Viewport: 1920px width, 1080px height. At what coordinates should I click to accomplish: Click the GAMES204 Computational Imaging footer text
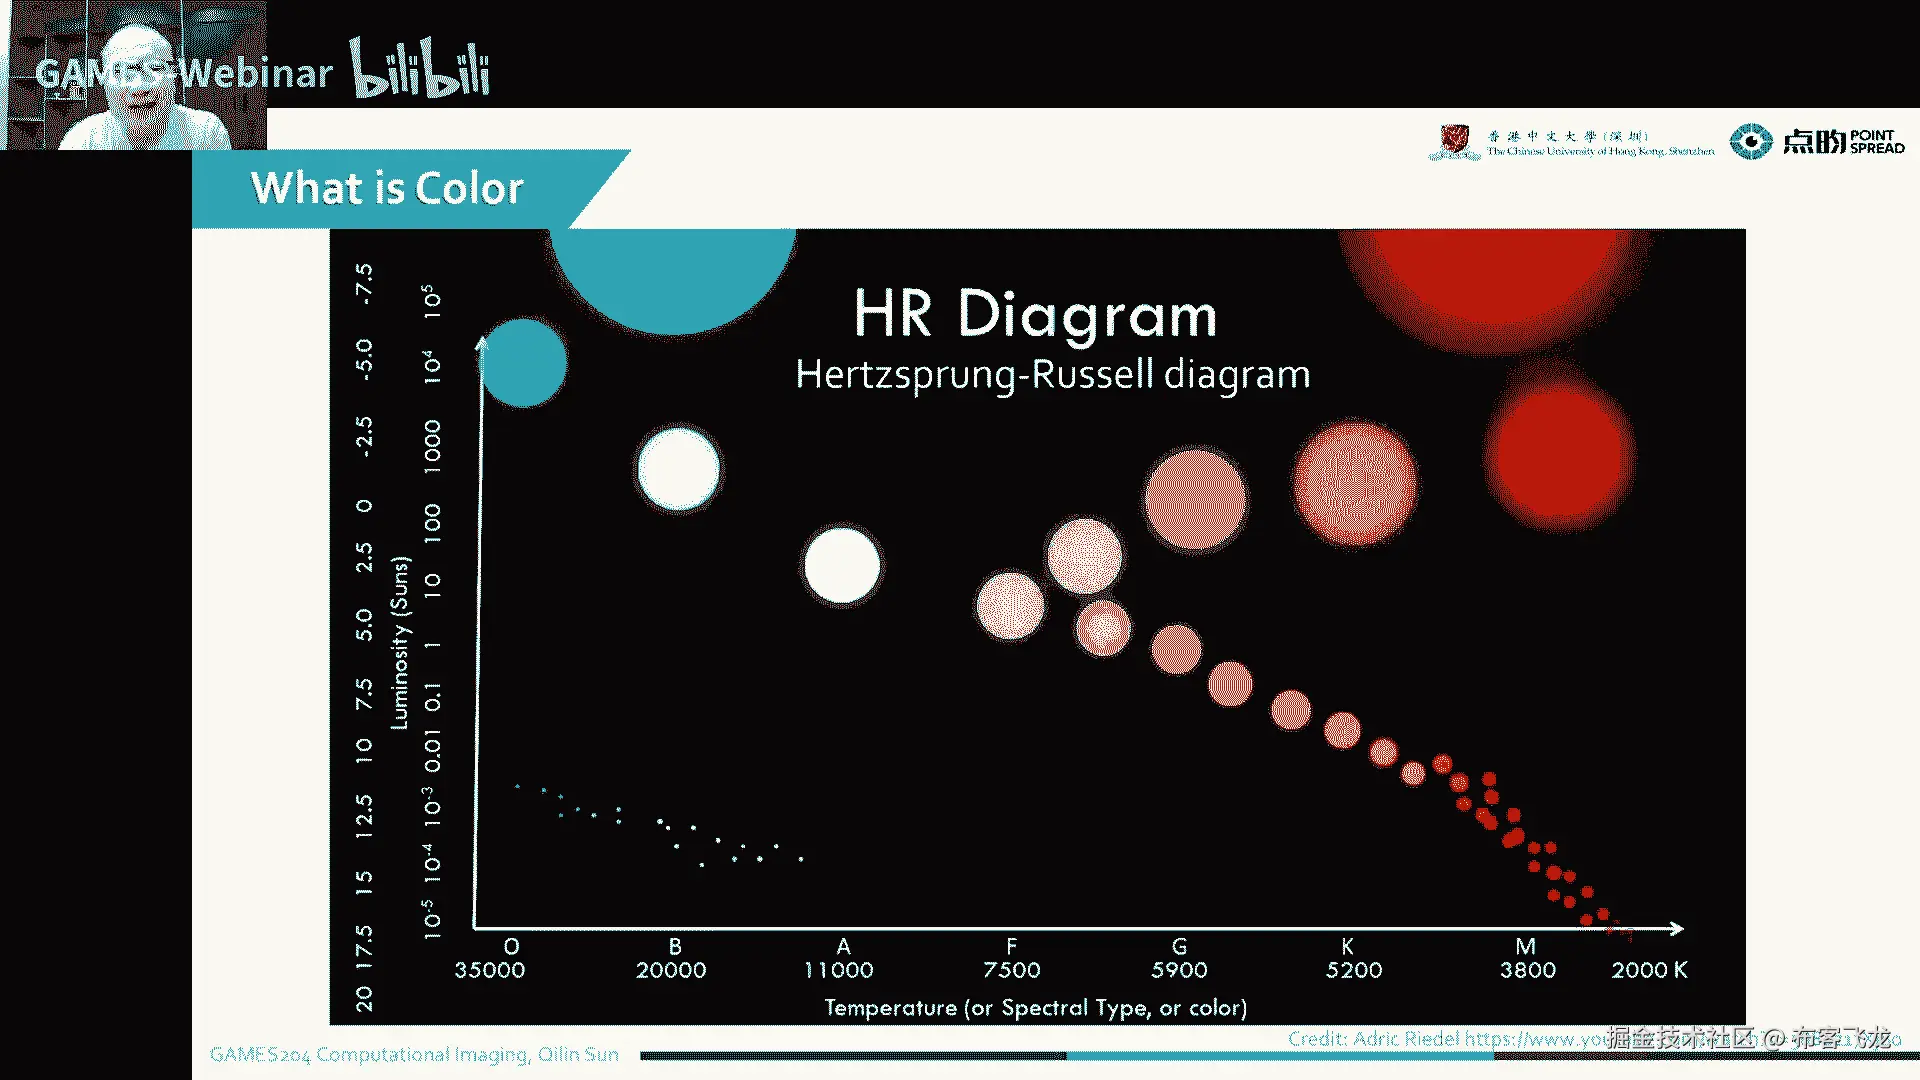click(414, 1054)
